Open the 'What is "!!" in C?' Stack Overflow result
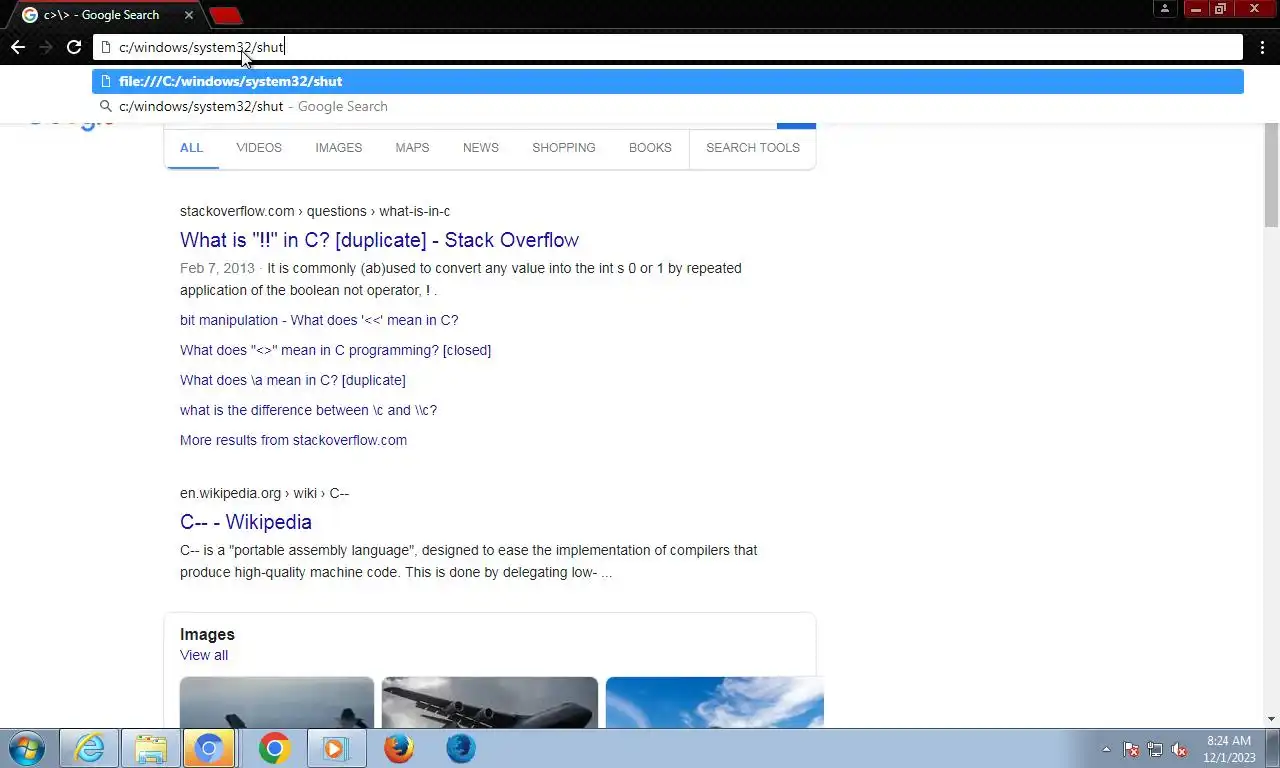The height and width of the screenshot is (768, 1280). click(x=379, y=240)
